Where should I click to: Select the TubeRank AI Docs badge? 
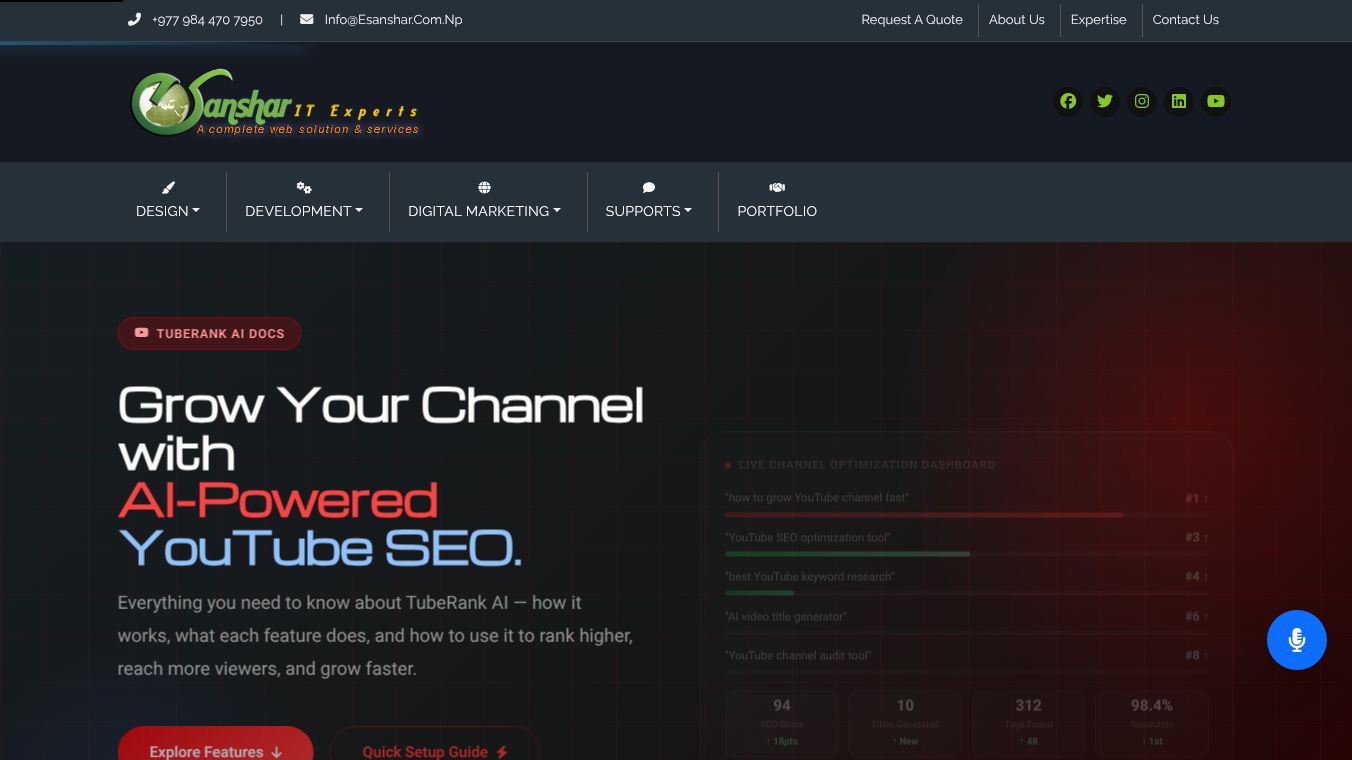[209, 334]
